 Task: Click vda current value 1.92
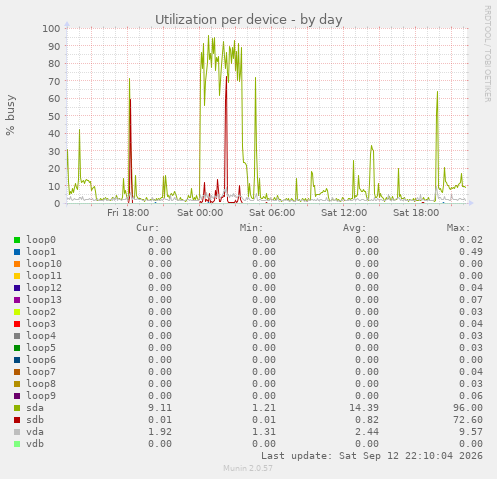[160, 432]
